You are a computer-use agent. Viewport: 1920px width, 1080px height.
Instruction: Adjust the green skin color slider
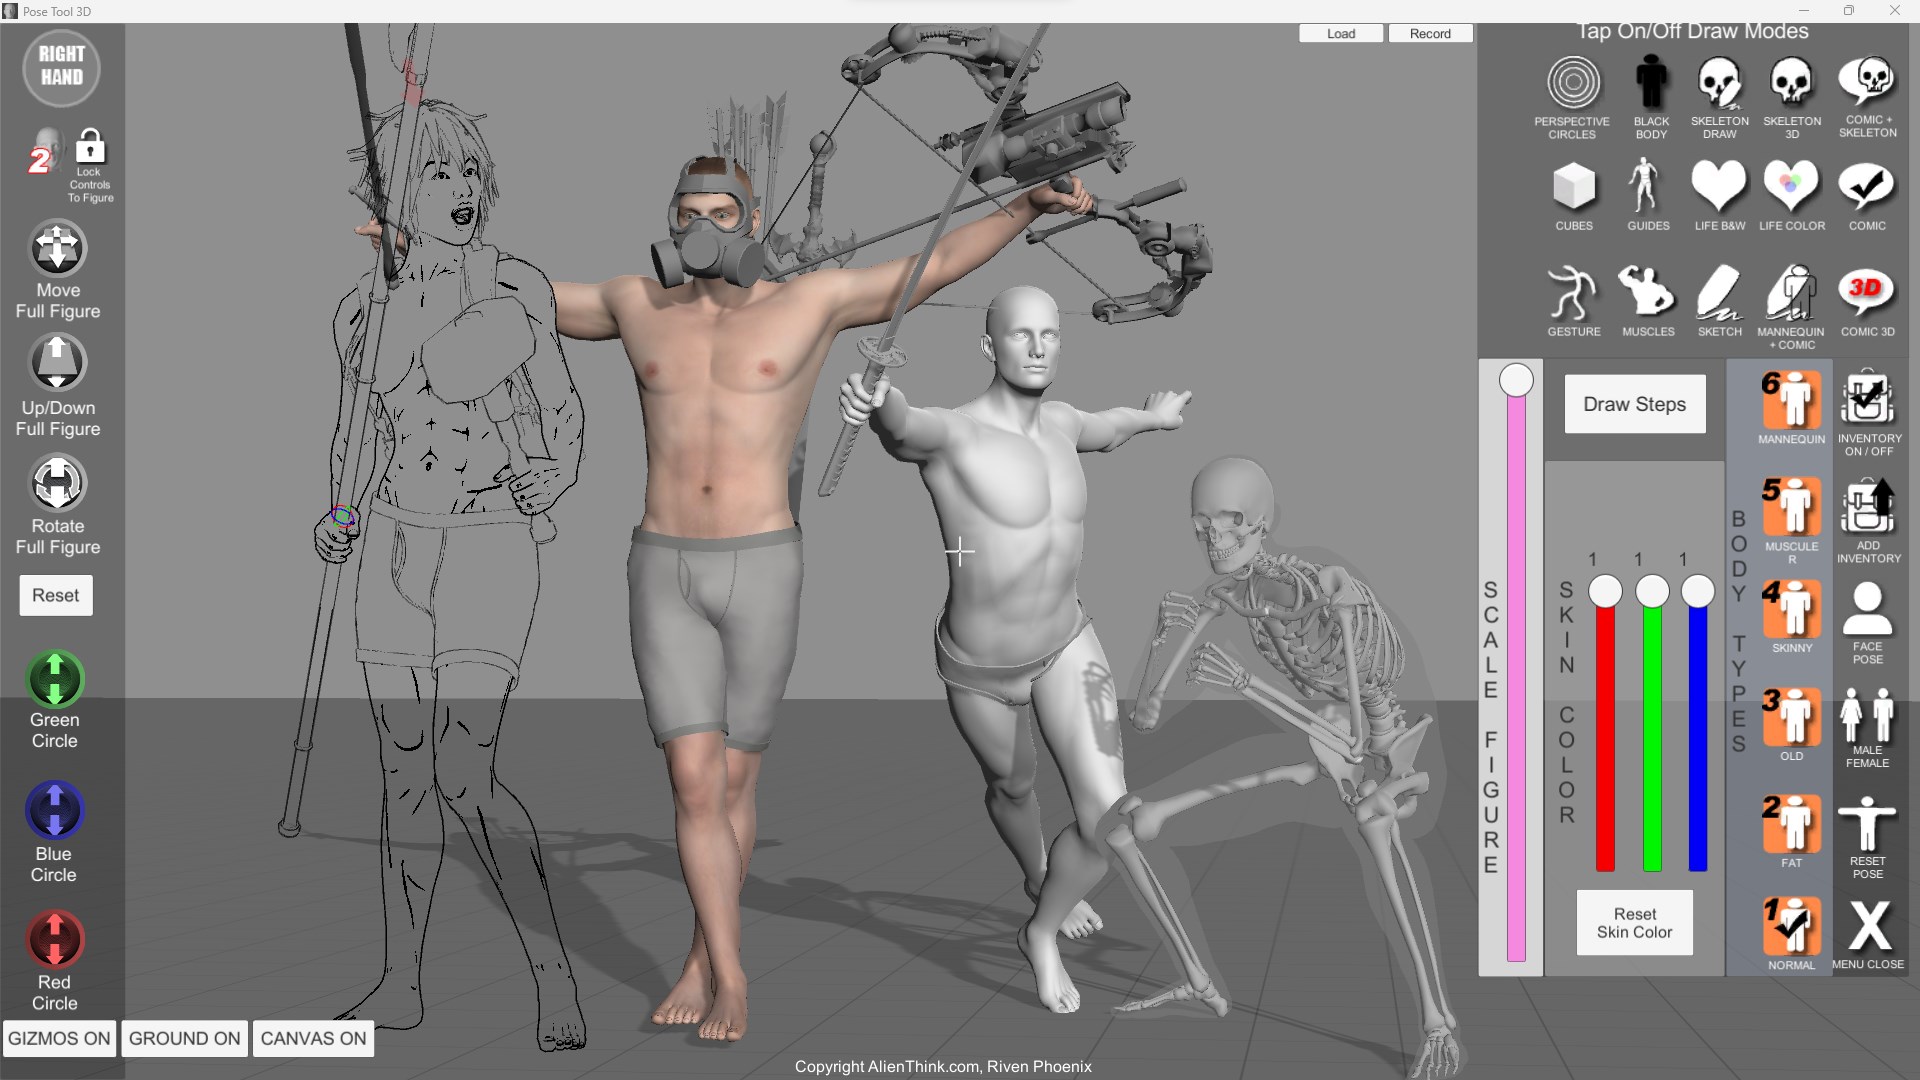click(1652, 592)
